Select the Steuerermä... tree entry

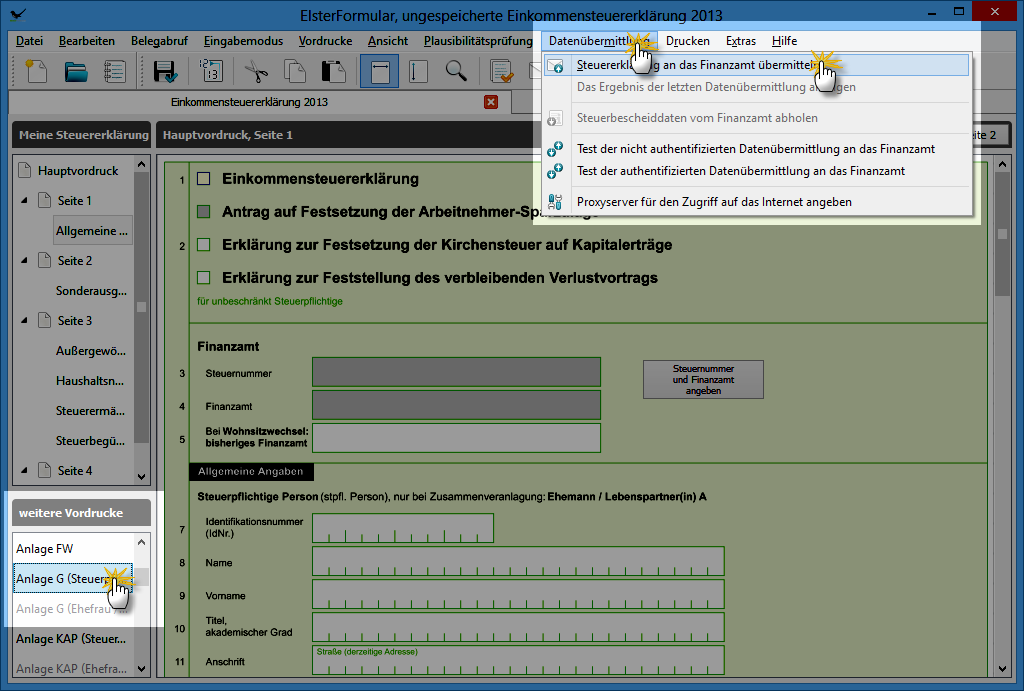90,411
